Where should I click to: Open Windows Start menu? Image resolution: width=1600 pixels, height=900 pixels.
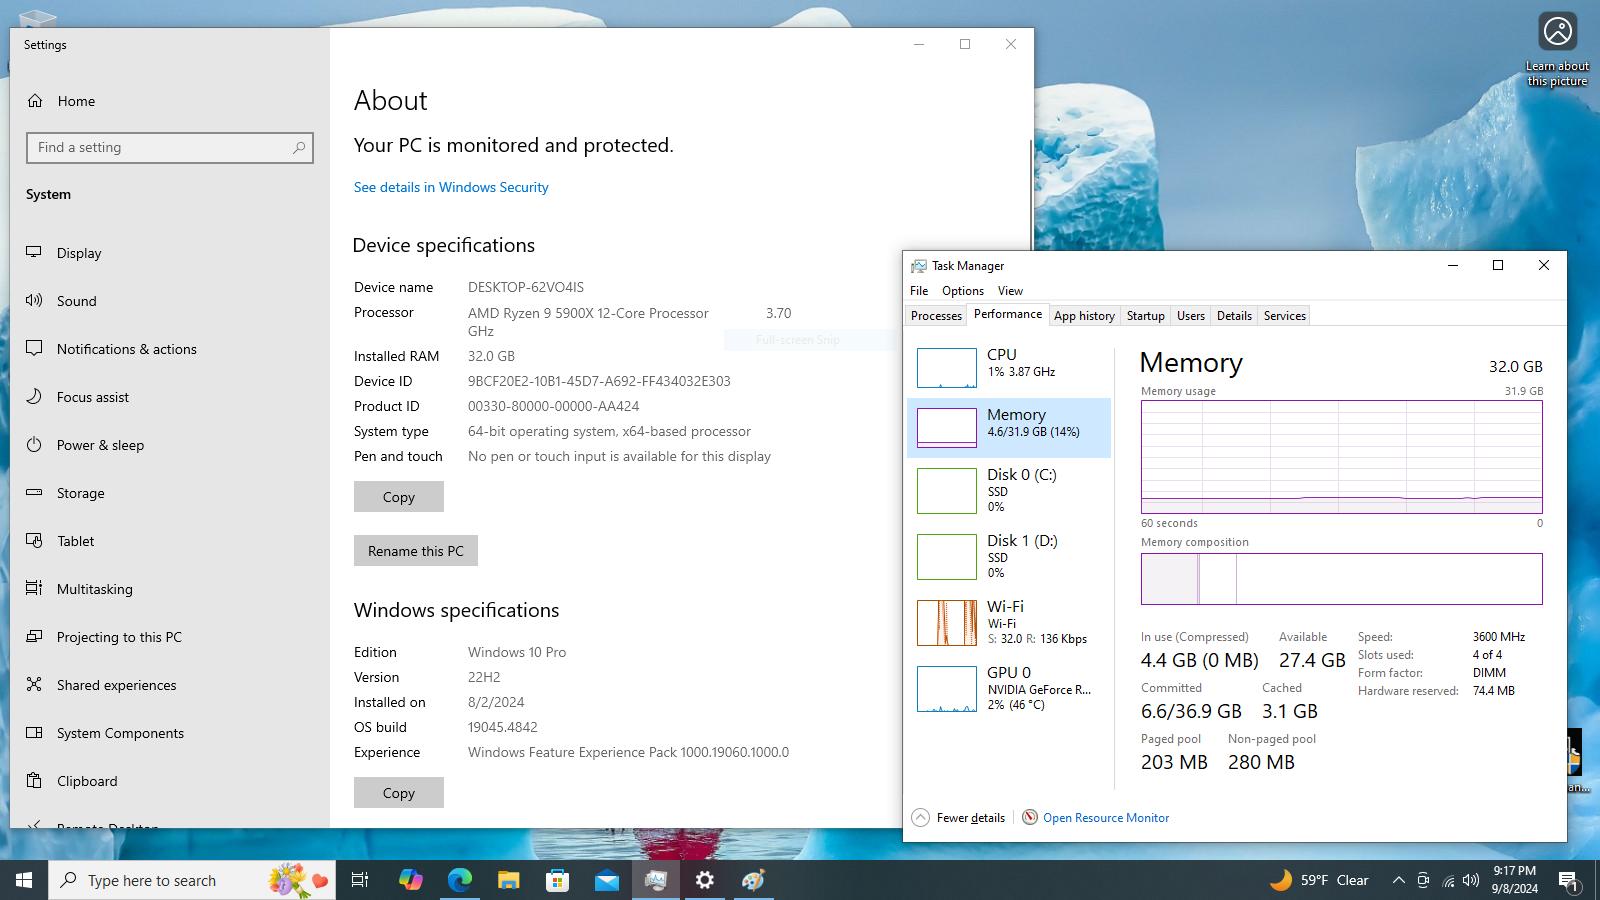[24, 880]
